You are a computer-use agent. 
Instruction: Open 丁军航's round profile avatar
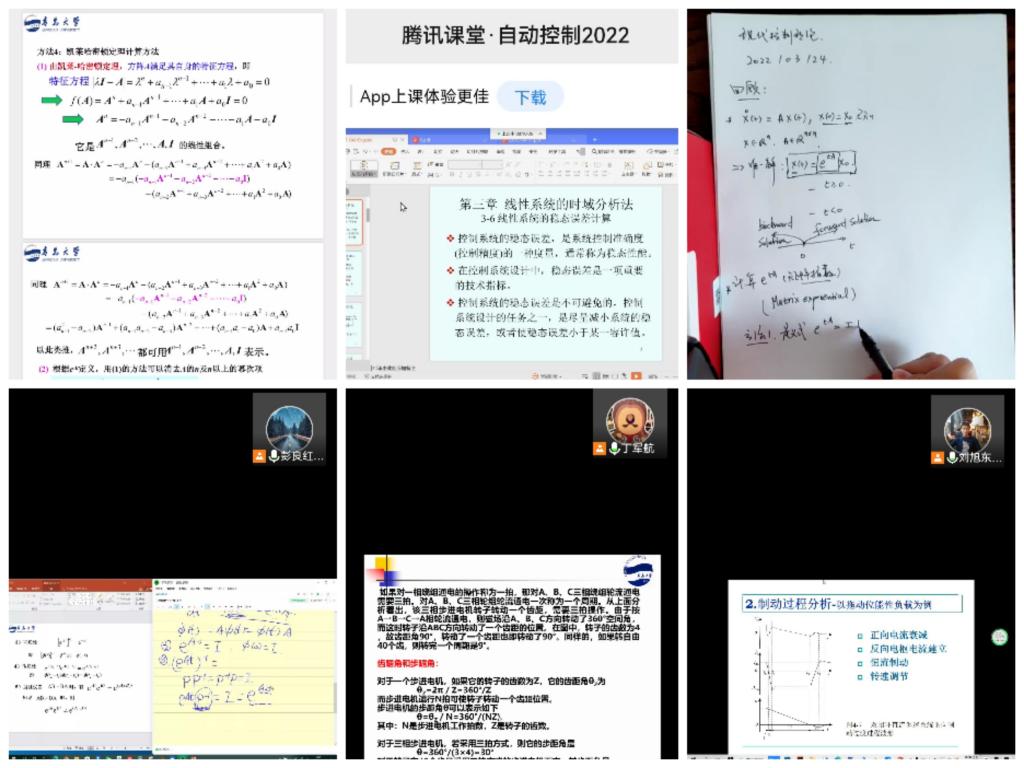point(630,420)
